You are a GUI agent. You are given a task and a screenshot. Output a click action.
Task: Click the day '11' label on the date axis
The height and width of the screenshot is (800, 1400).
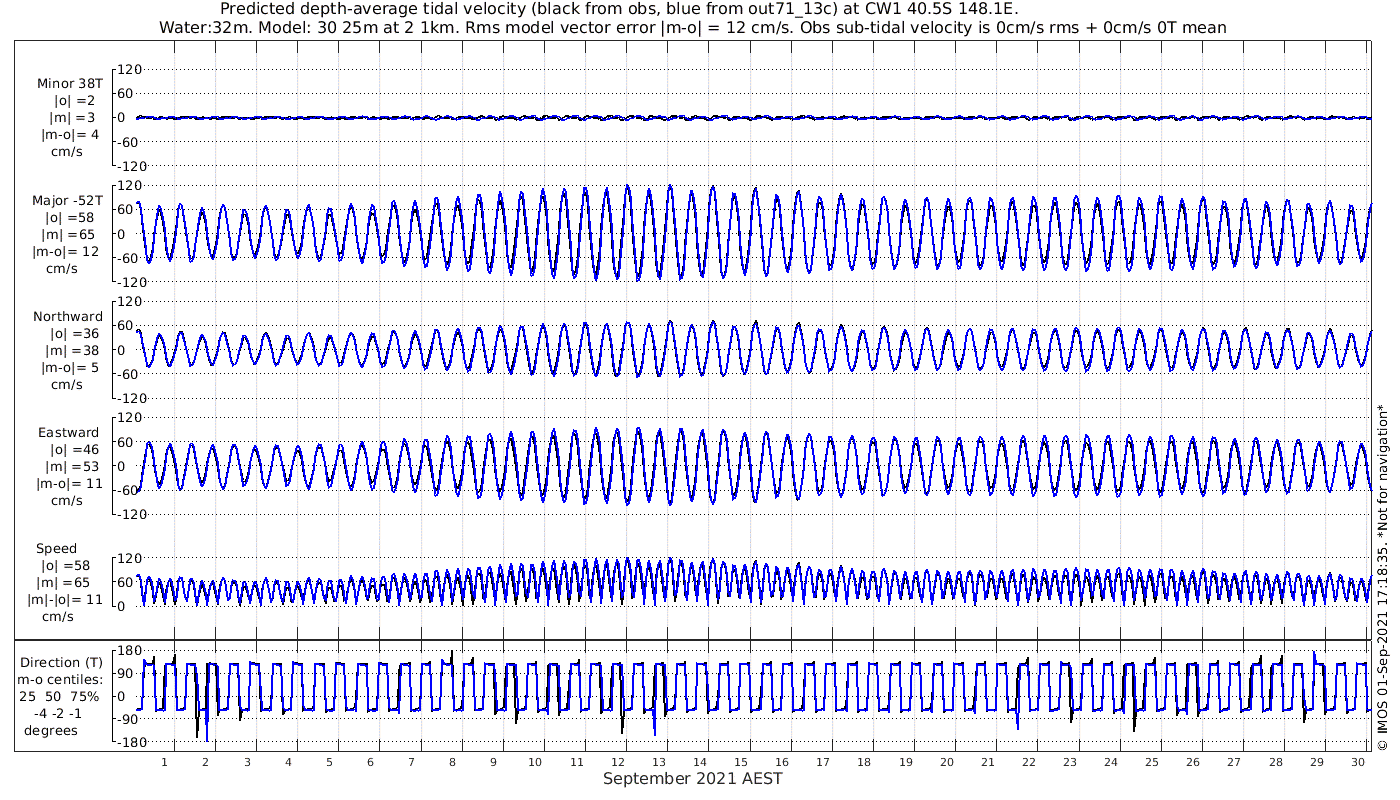pos(576,762)
